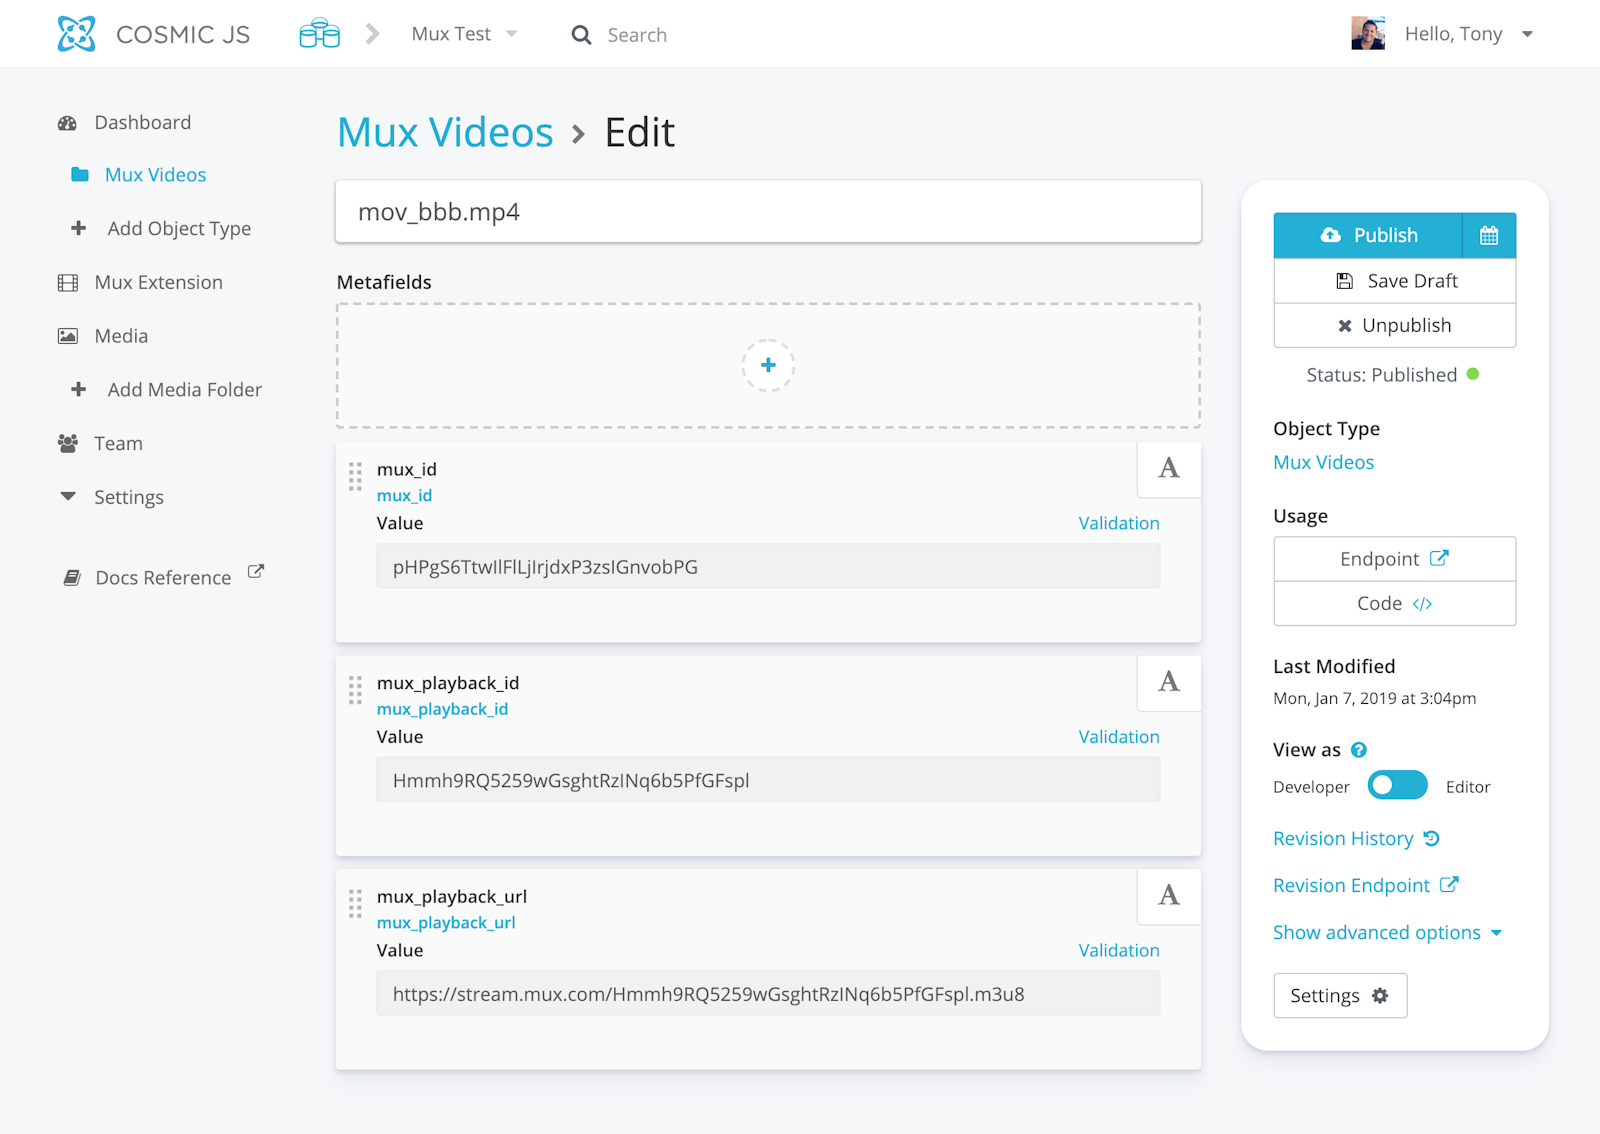Viewport: 1600px width, 1134px height.
Task: Click the mux_id text type icon
Action: click(x=1169, y=468)
